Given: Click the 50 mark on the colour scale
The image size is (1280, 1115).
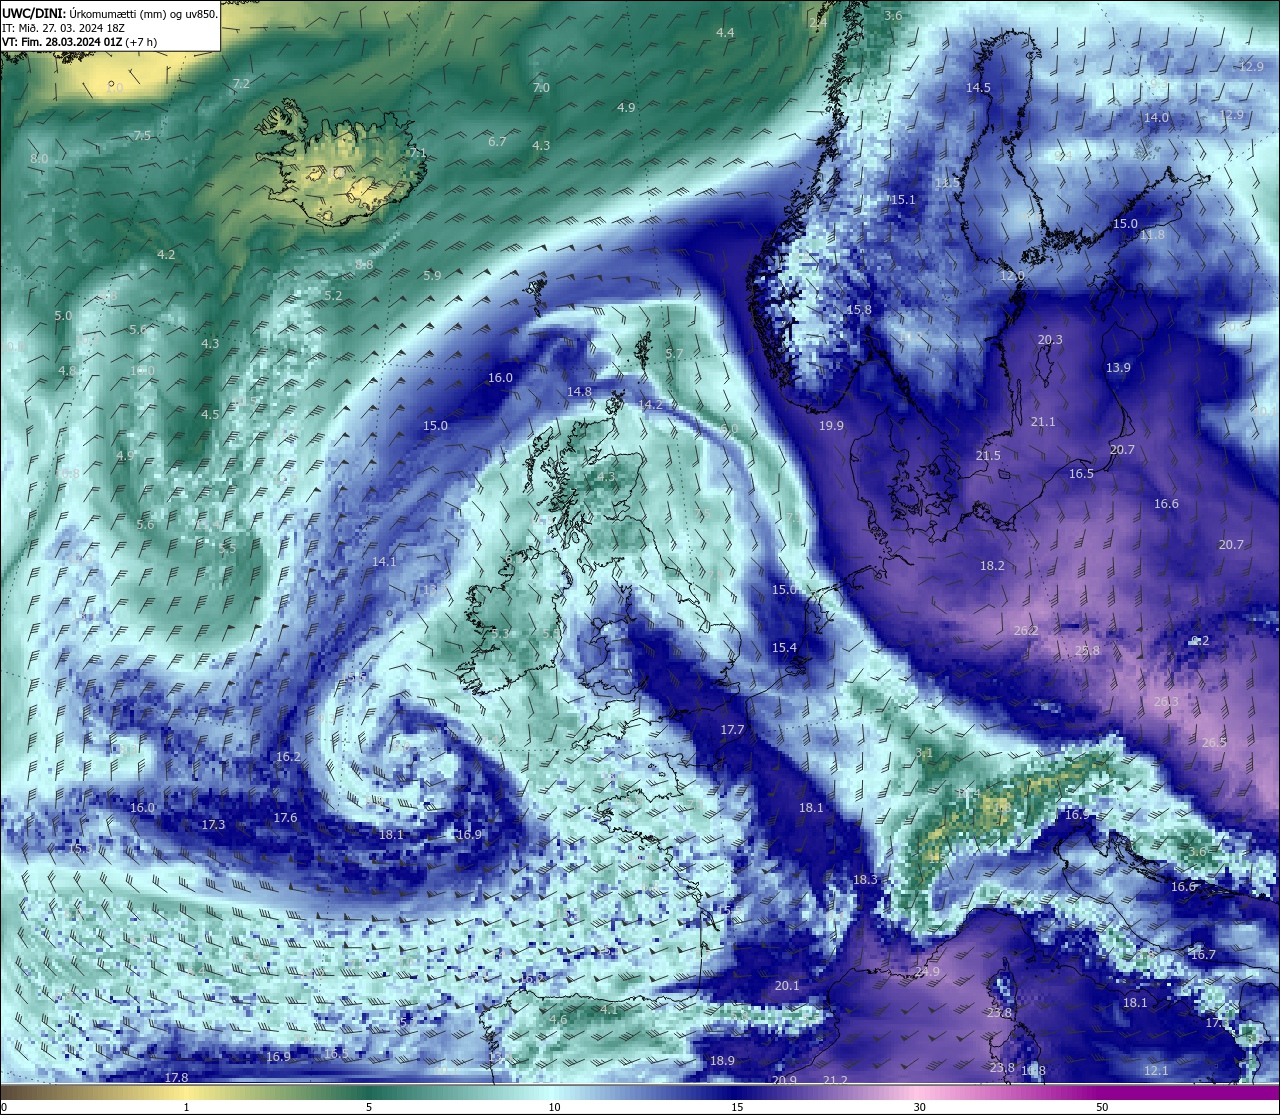Looking at the screenshot, I should pyautogui.click(x=1102, y=1107).
